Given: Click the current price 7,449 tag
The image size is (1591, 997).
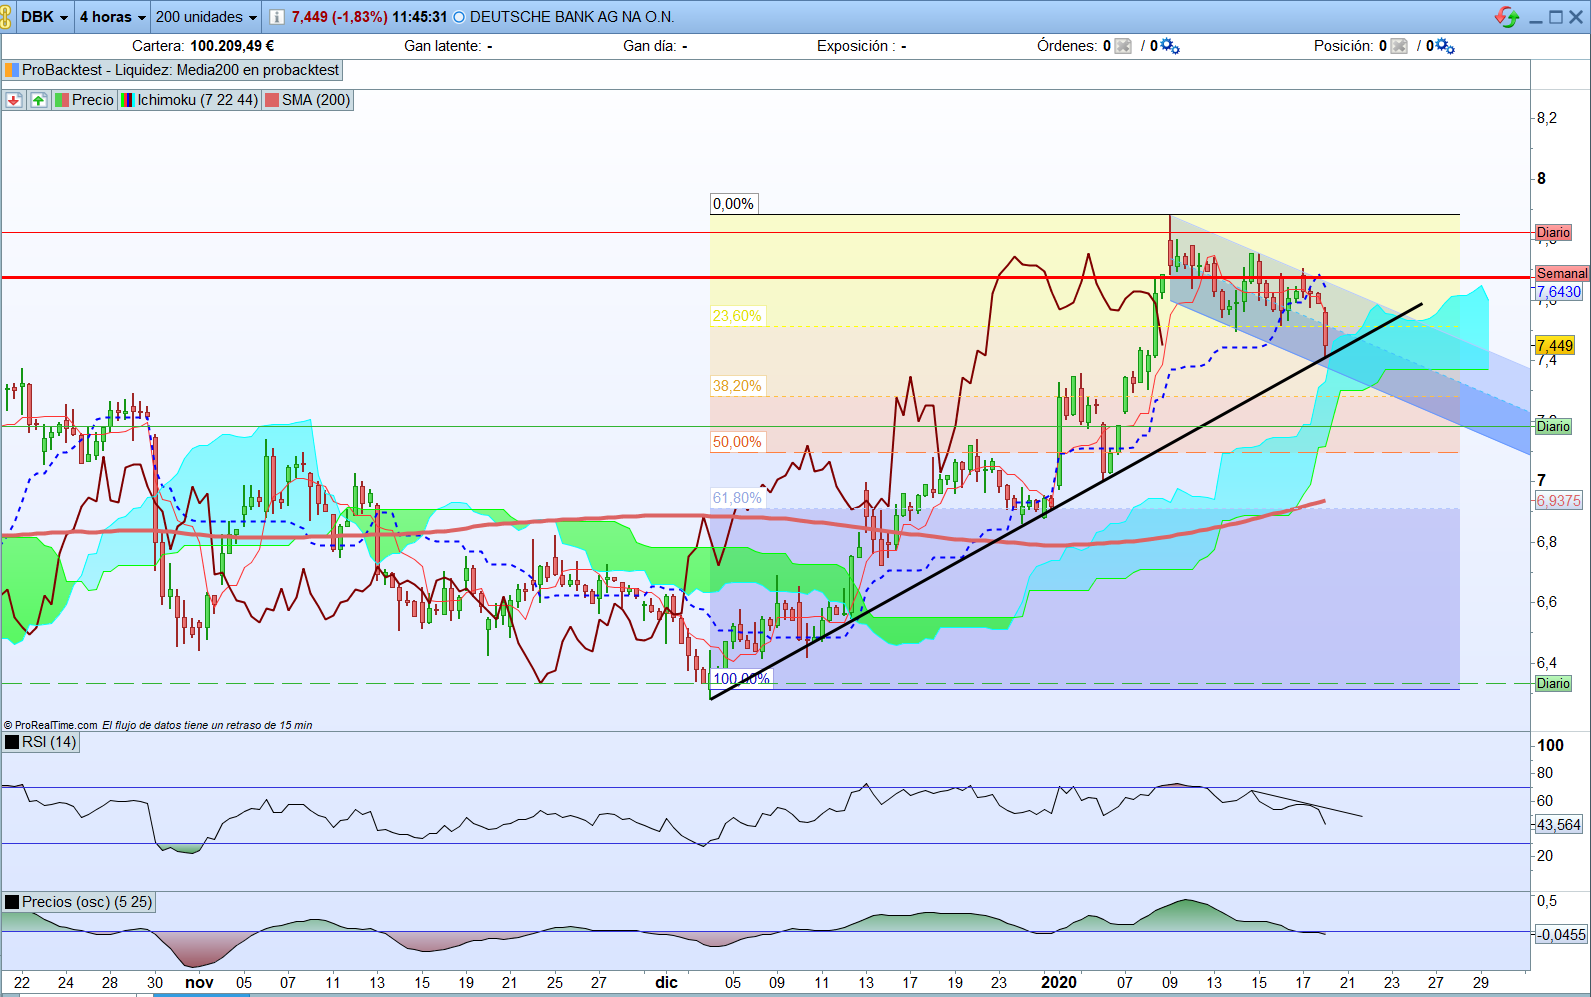Looking at the screenshot, I should pyautogui.click(x=1555, y=346).
